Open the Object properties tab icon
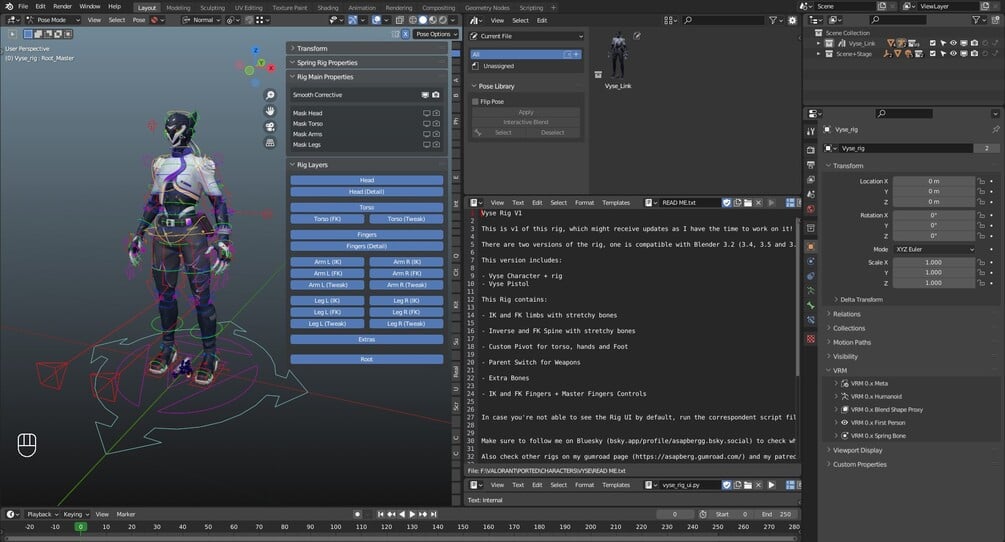This screenshot has height=542, width=1005. click(x=811, y=247)
